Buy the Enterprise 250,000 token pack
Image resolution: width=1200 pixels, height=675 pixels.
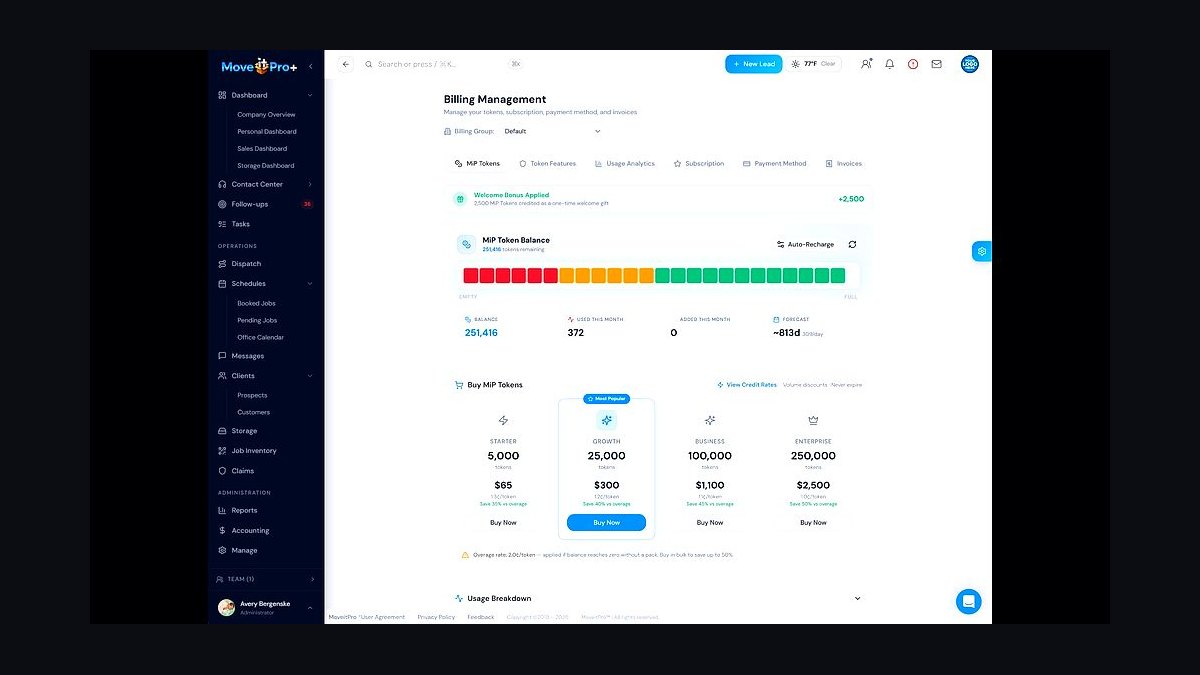click(813, 523)
